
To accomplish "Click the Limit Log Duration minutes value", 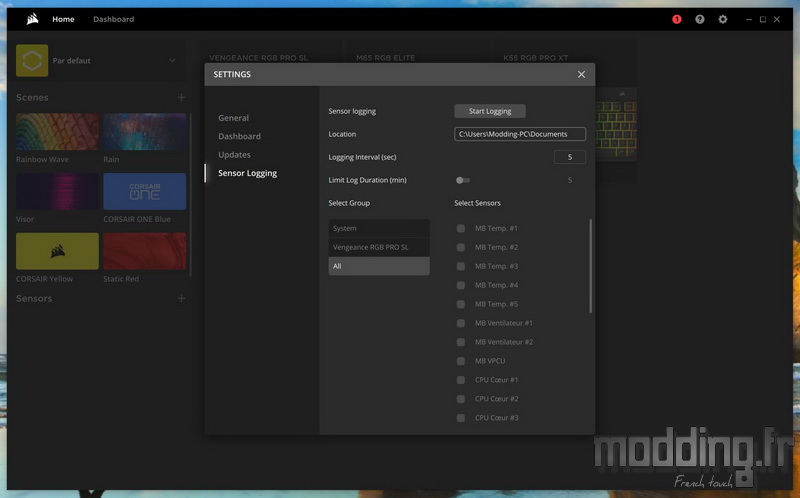I will point(569,180).
